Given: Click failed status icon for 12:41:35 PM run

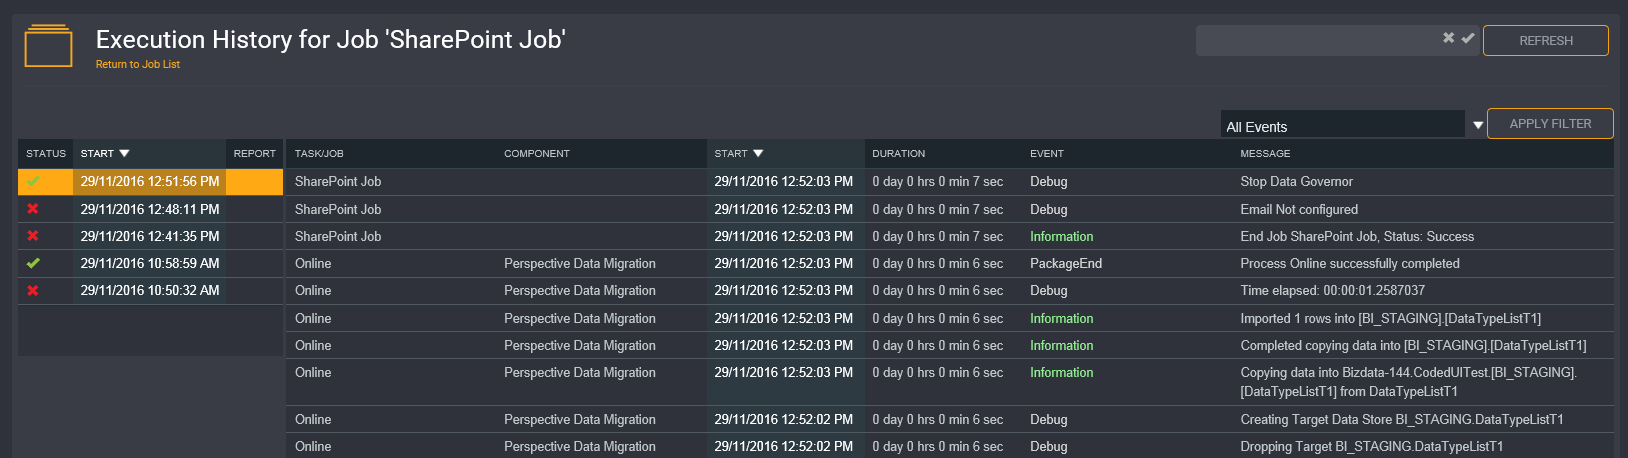Looking at the screenshot, I should 33,236.
